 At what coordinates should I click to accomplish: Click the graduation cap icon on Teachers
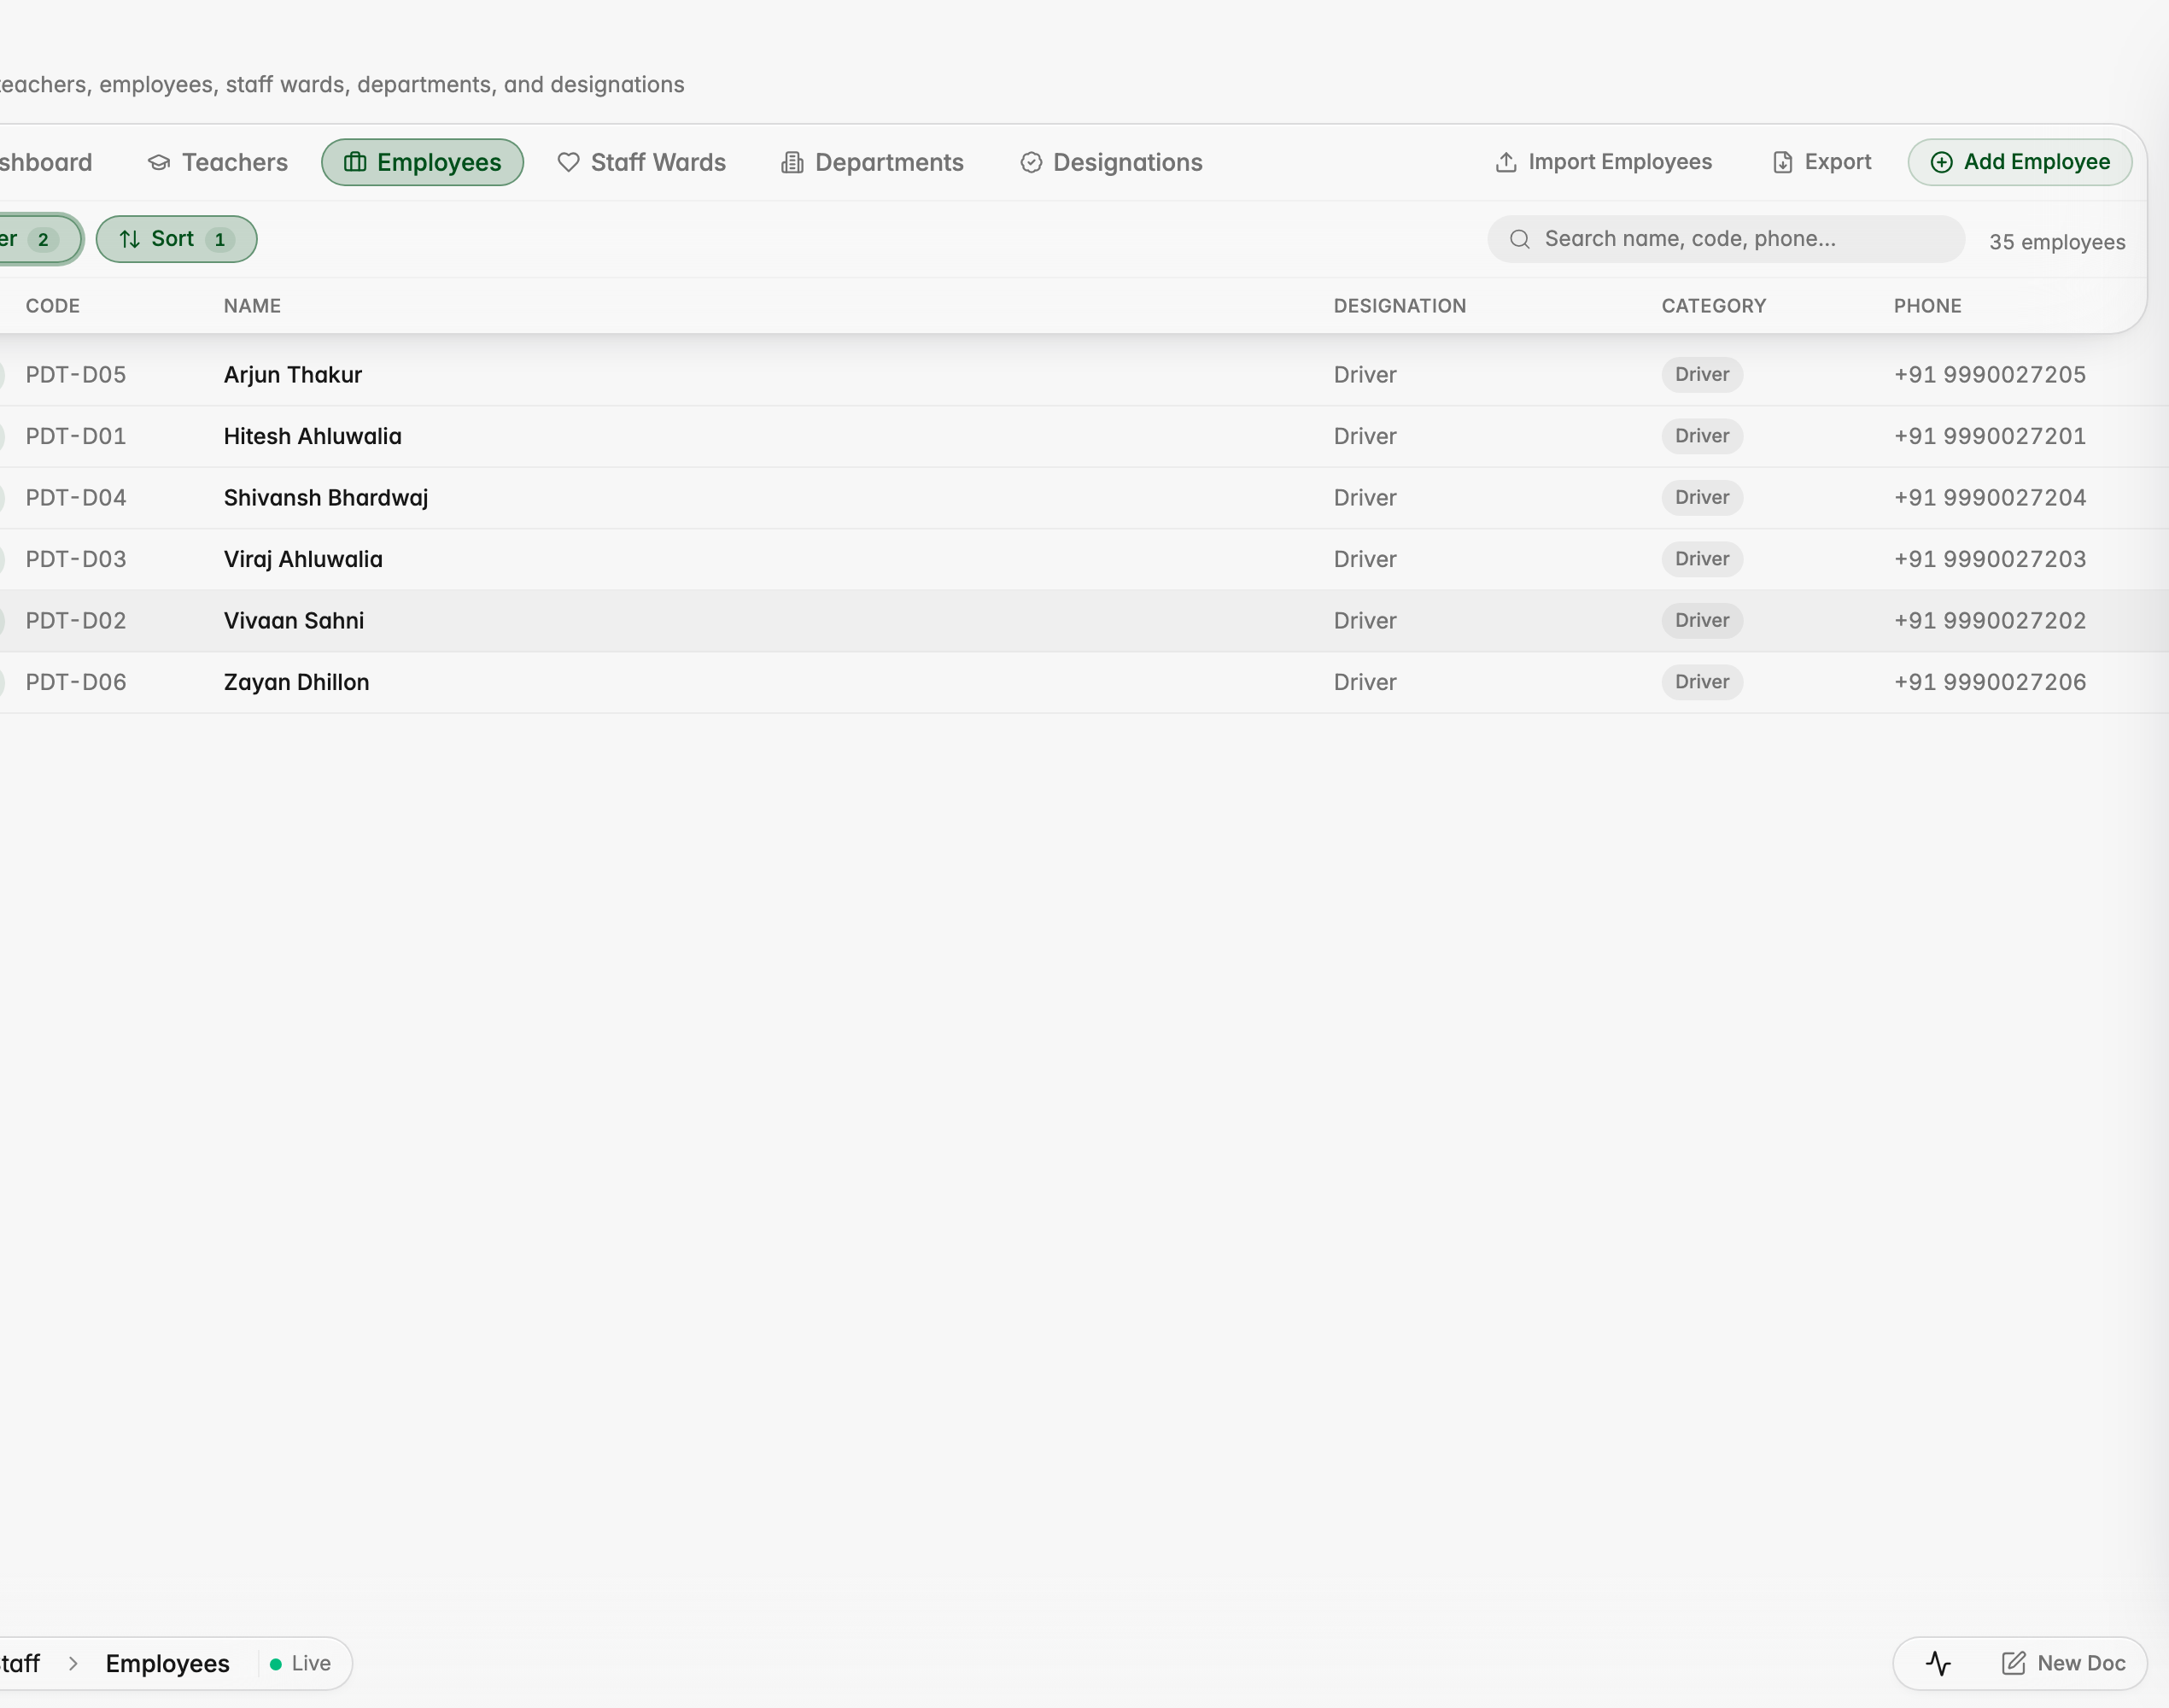tap(158, 162)
